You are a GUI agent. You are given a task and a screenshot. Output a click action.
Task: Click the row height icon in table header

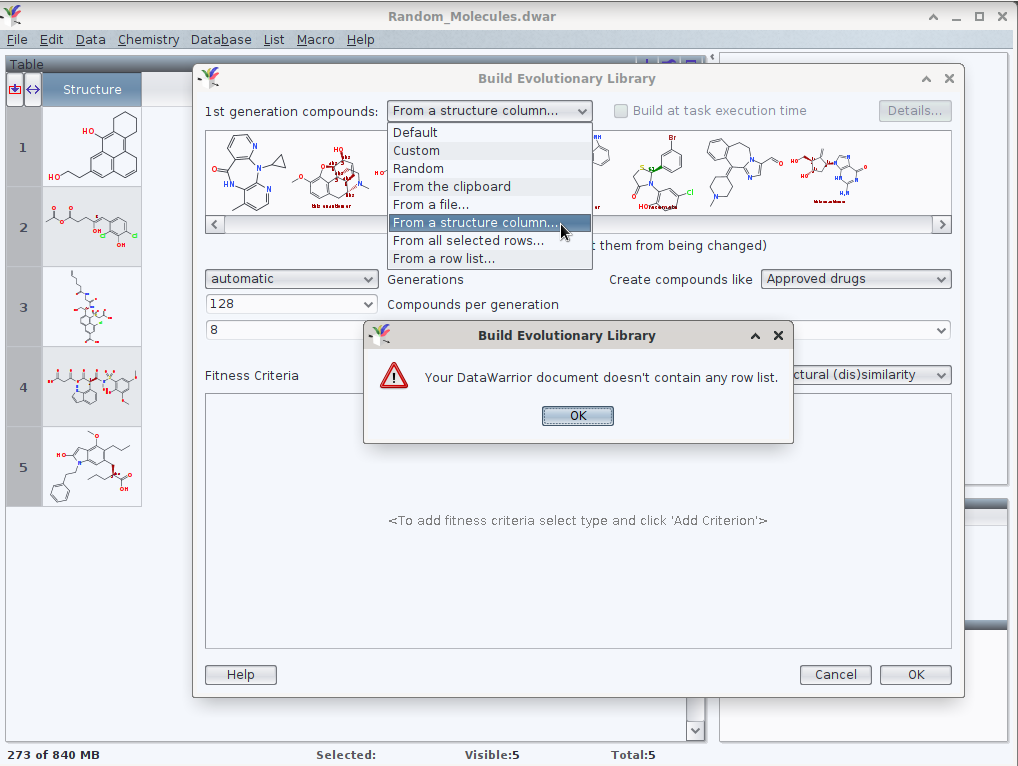tap(15, 89)
